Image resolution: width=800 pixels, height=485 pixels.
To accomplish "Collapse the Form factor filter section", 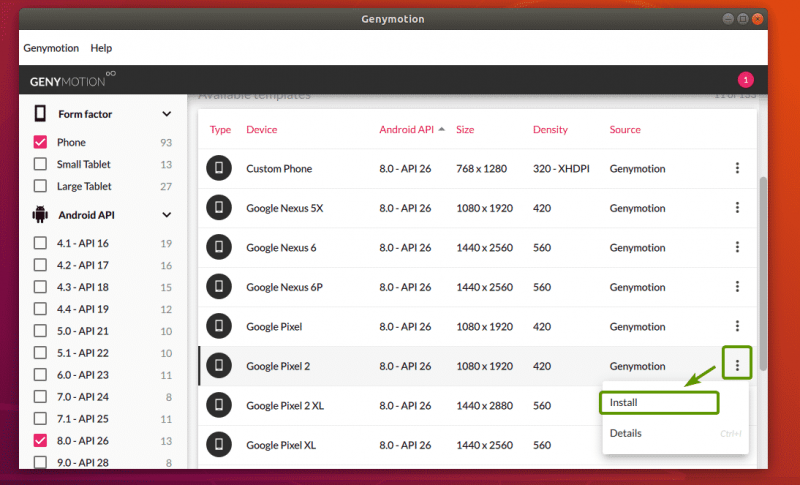I will (166, 114).
